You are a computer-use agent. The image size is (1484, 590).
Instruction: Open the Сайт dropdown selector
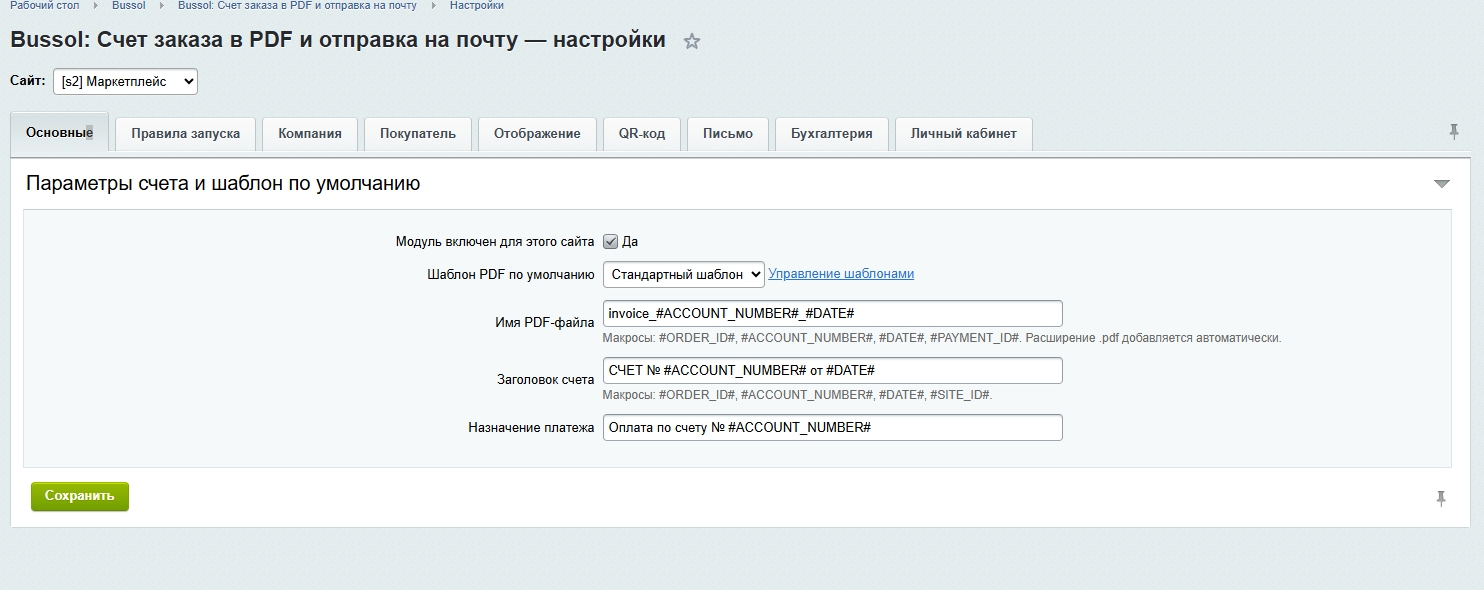click(x=125, y=82)
